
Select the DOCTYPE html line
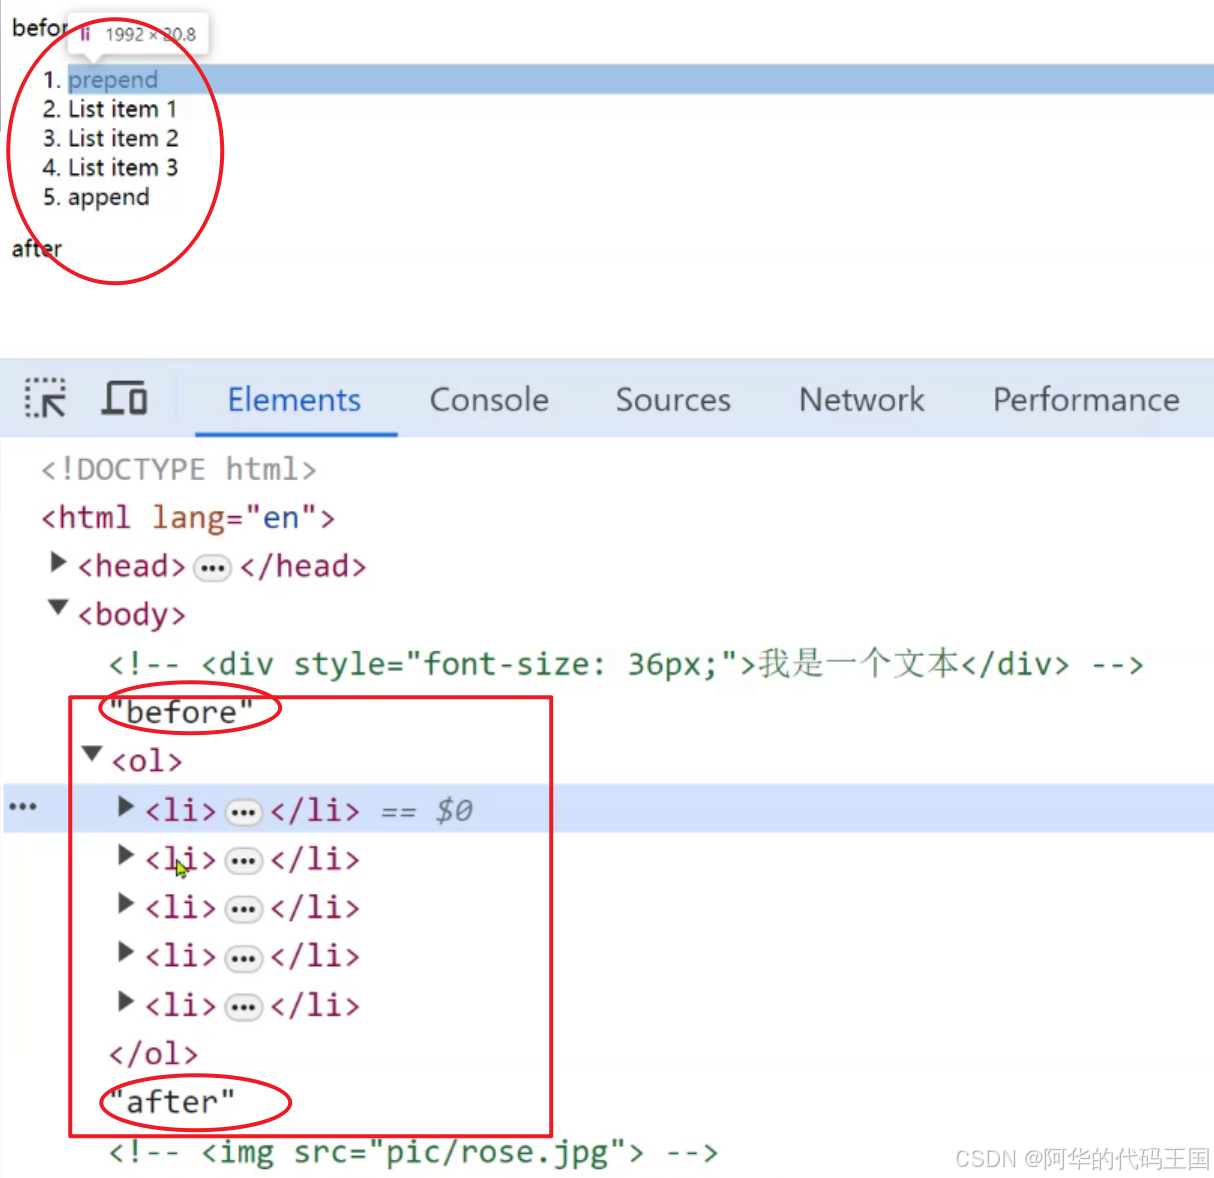pyautogui.click(x=179, y=469)
